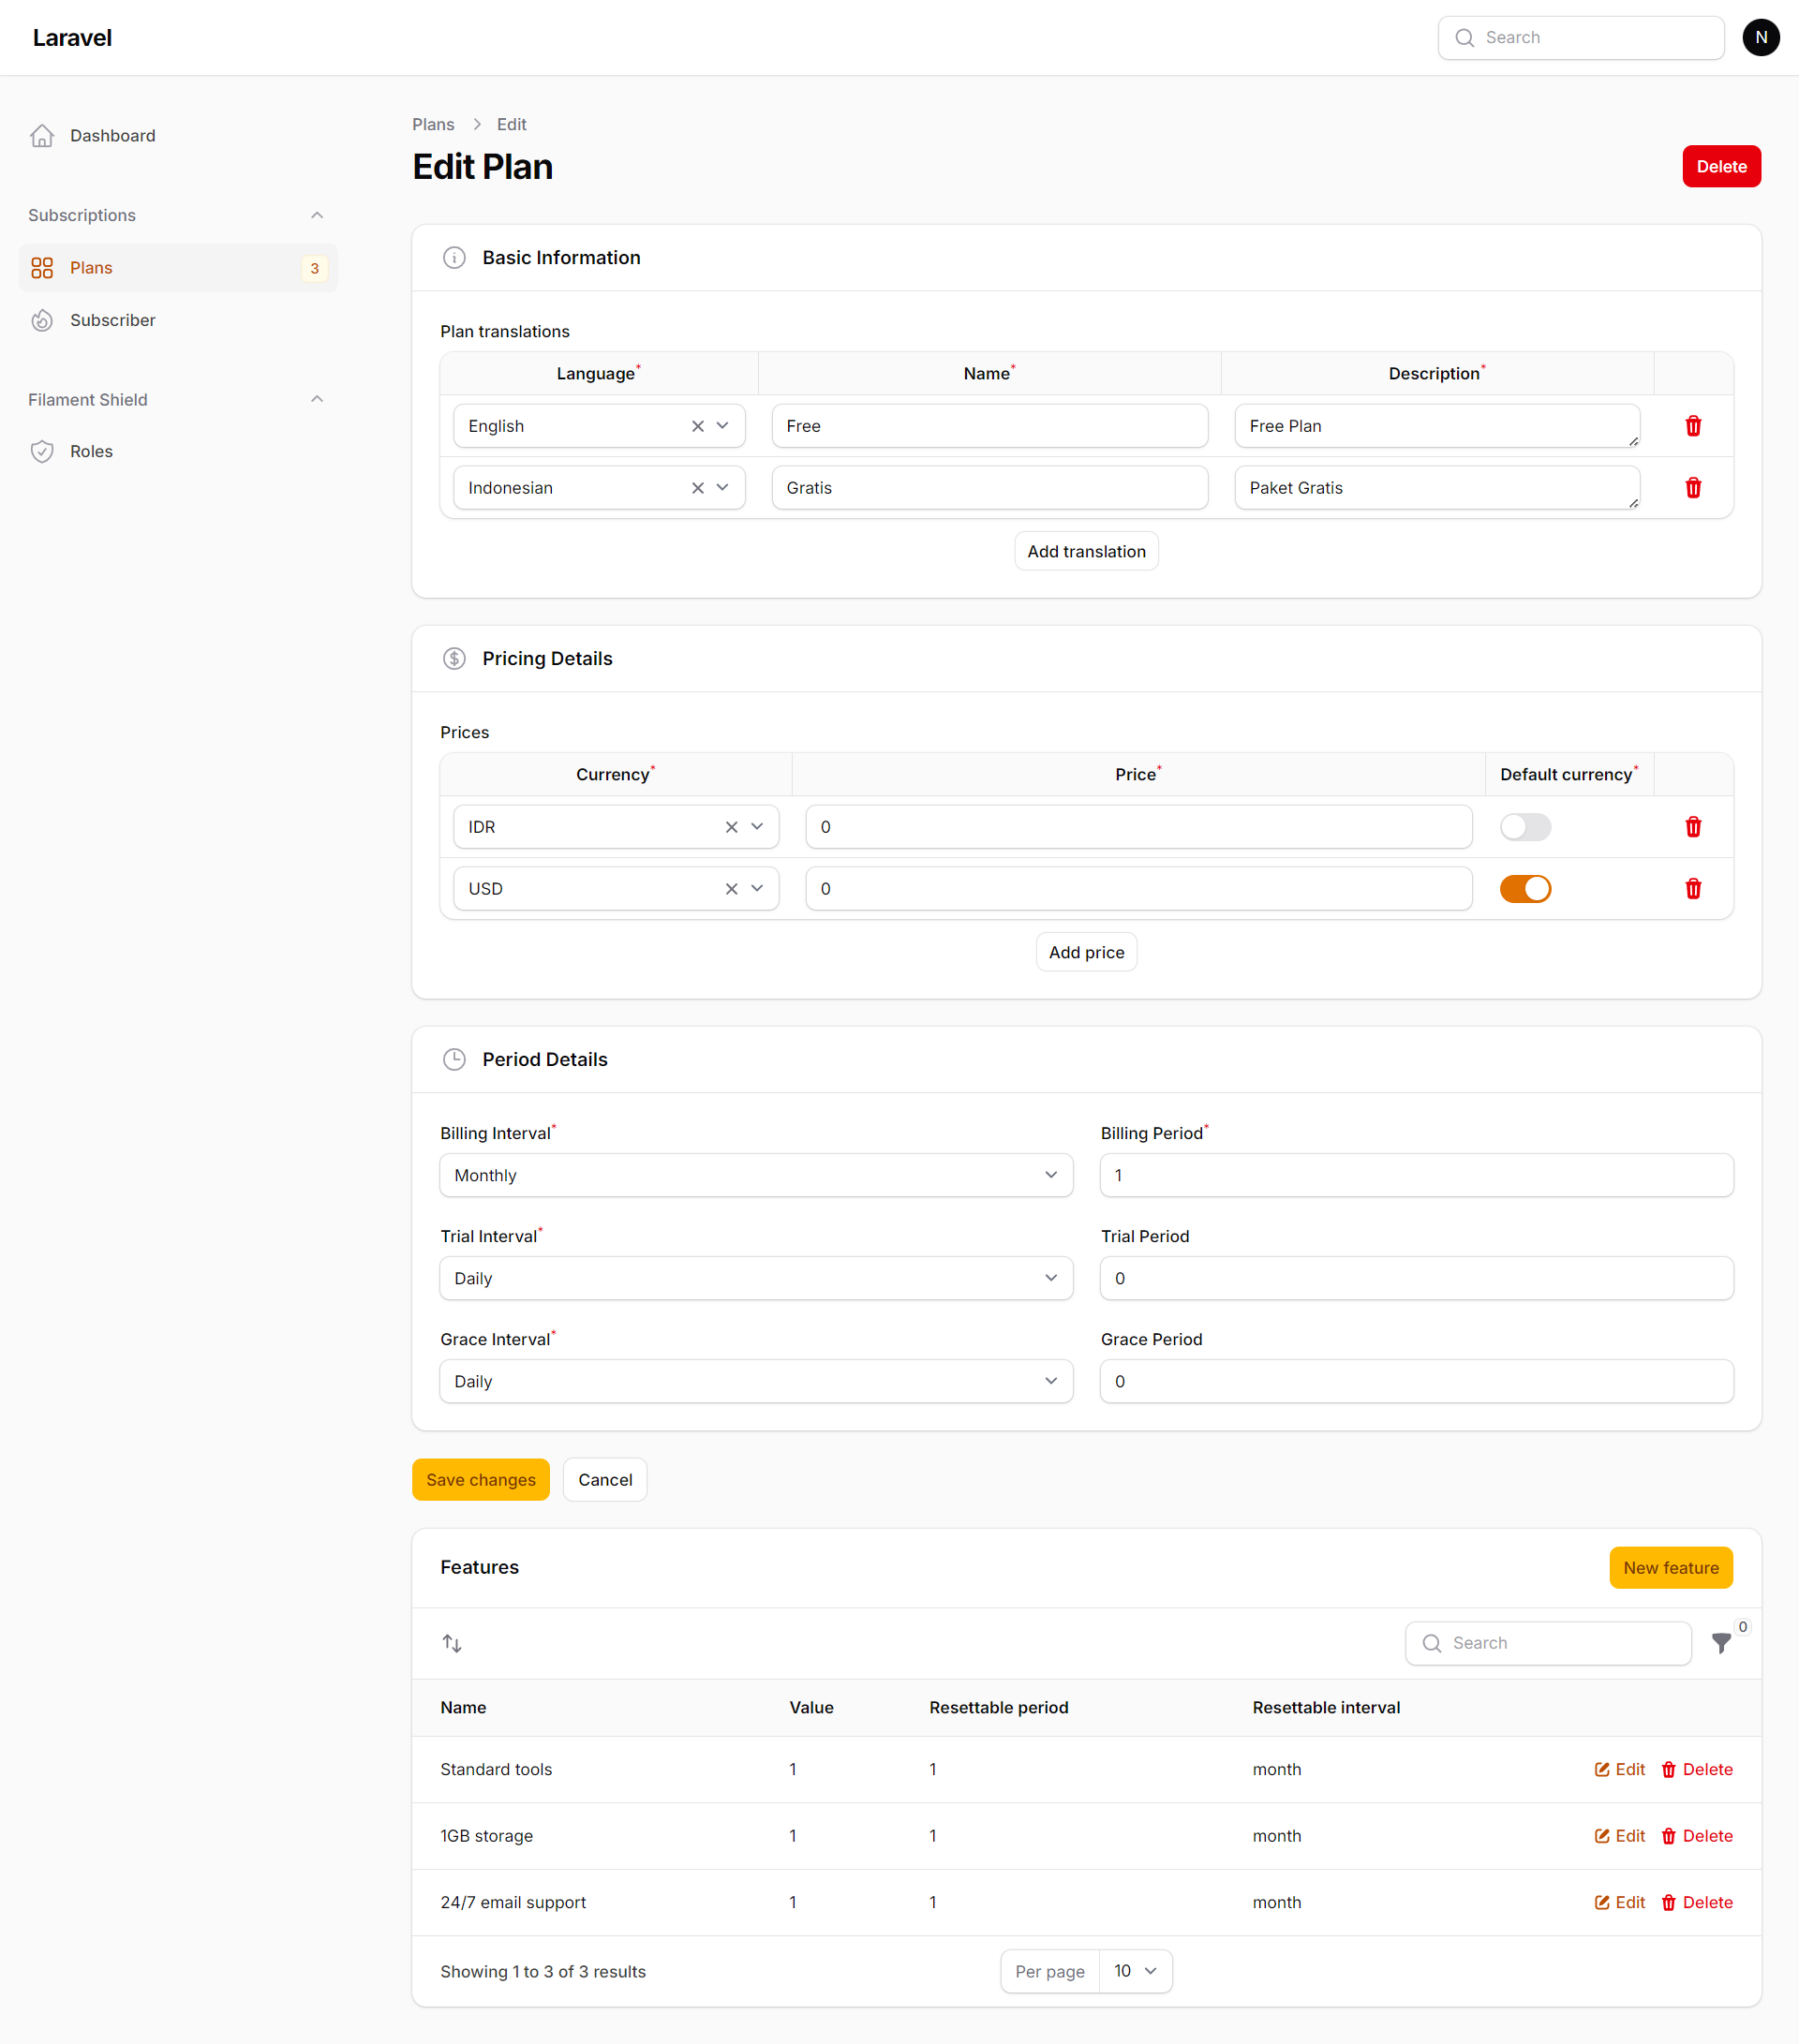Open the Per page 10 dropdown

1135,1971
